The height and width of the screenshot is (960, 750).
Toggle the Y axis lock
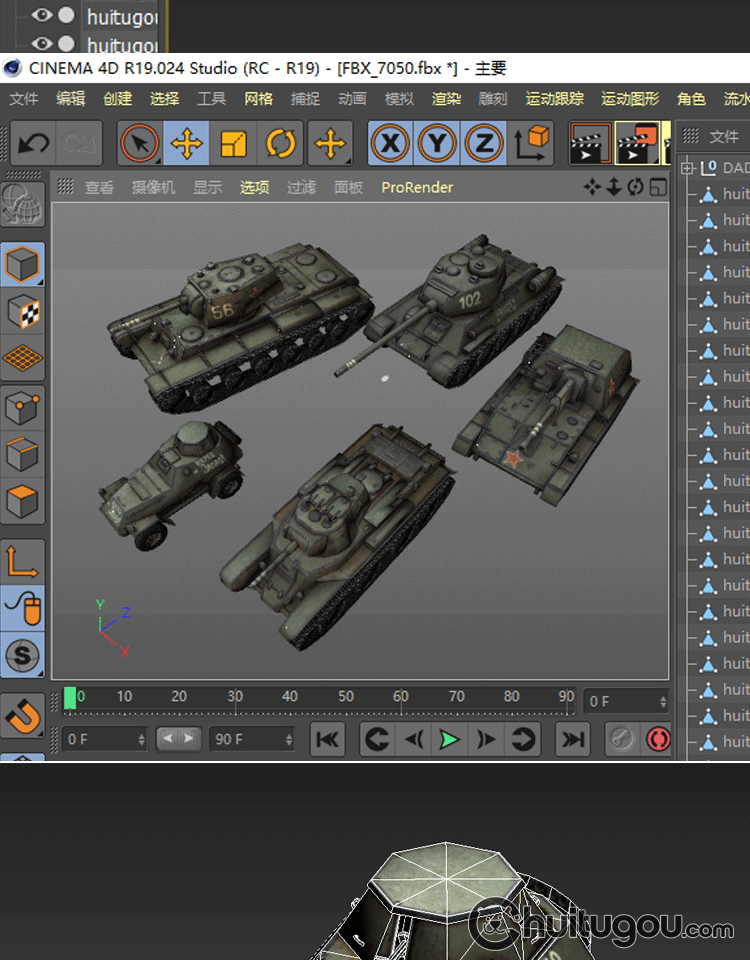[437, 144]
